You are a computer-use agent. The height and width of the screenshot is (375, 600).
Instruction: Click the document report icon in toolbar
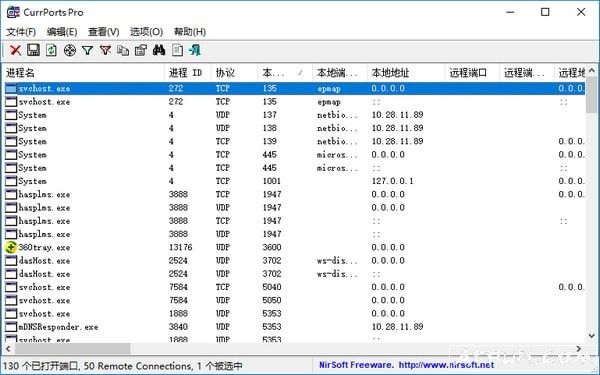click(x=177, y=50)
